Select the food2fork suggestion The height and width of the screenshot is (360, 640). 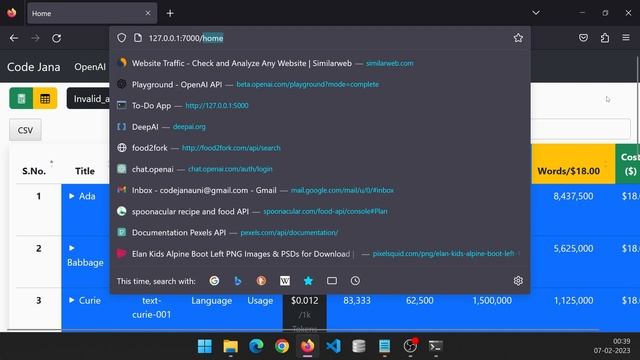(320, 148)
